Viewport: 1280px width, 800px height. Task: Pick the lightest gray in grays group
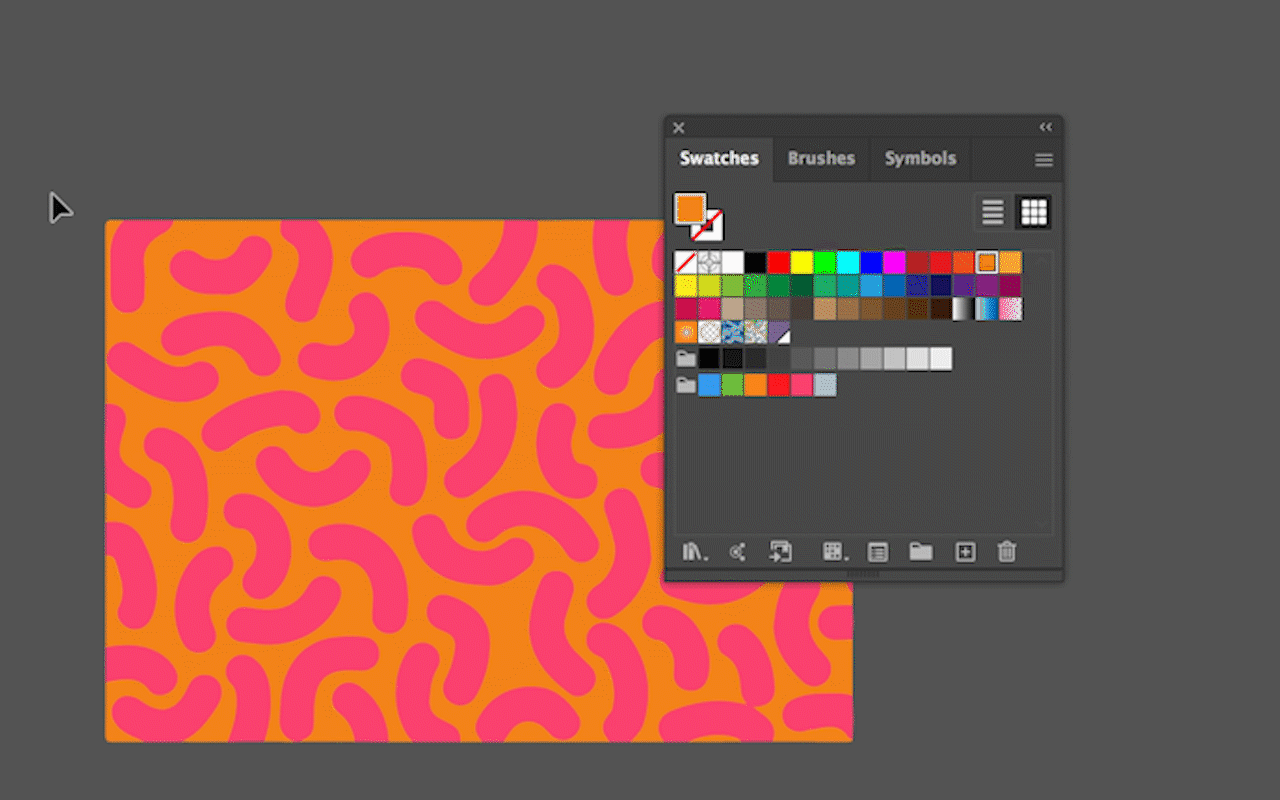(x=941, y=359)
